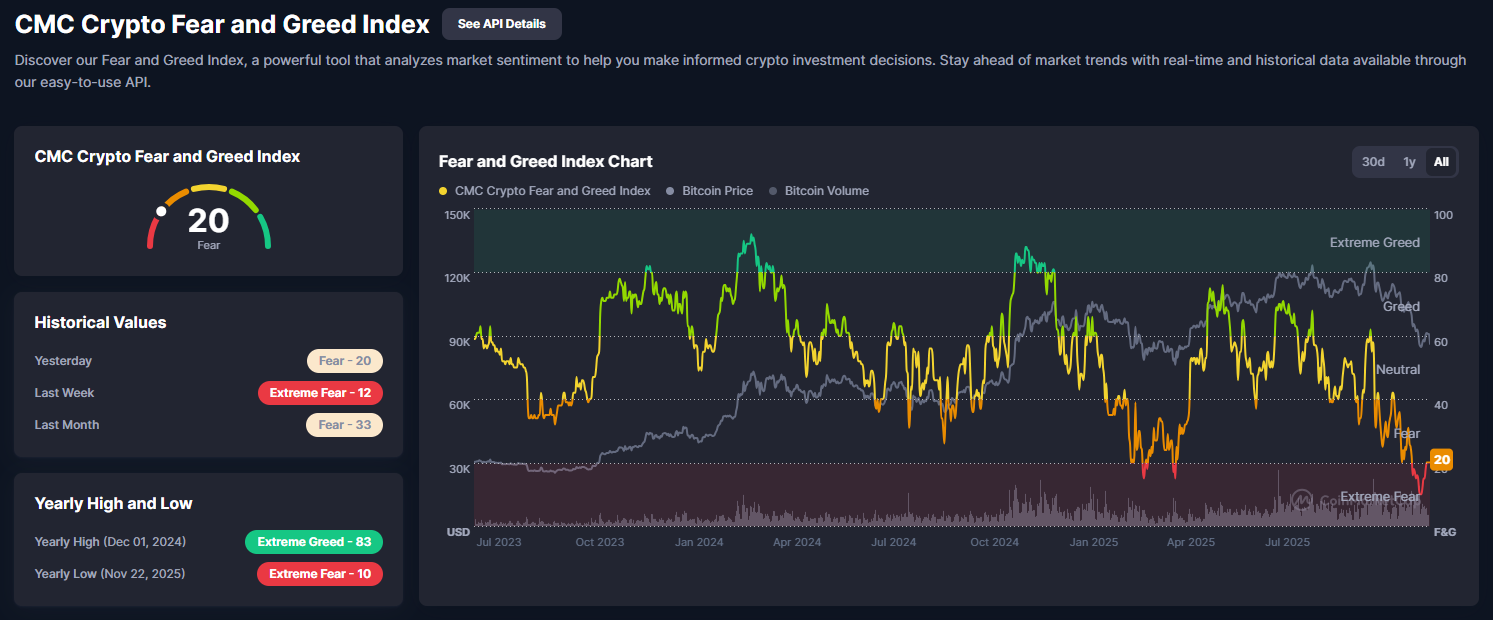Choose the All time range tab
Viewport: 1493px width, 620px height.
(x=1441, y=162)
